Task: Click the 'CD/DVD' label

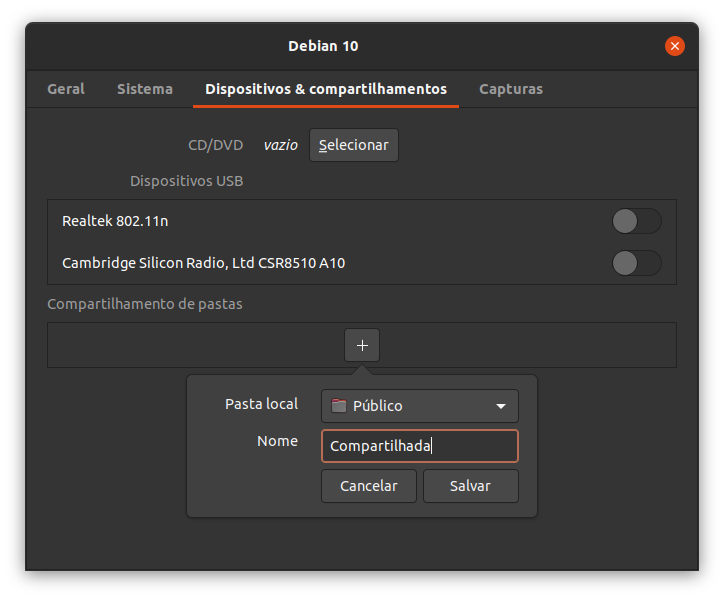Action: (216, 145)
